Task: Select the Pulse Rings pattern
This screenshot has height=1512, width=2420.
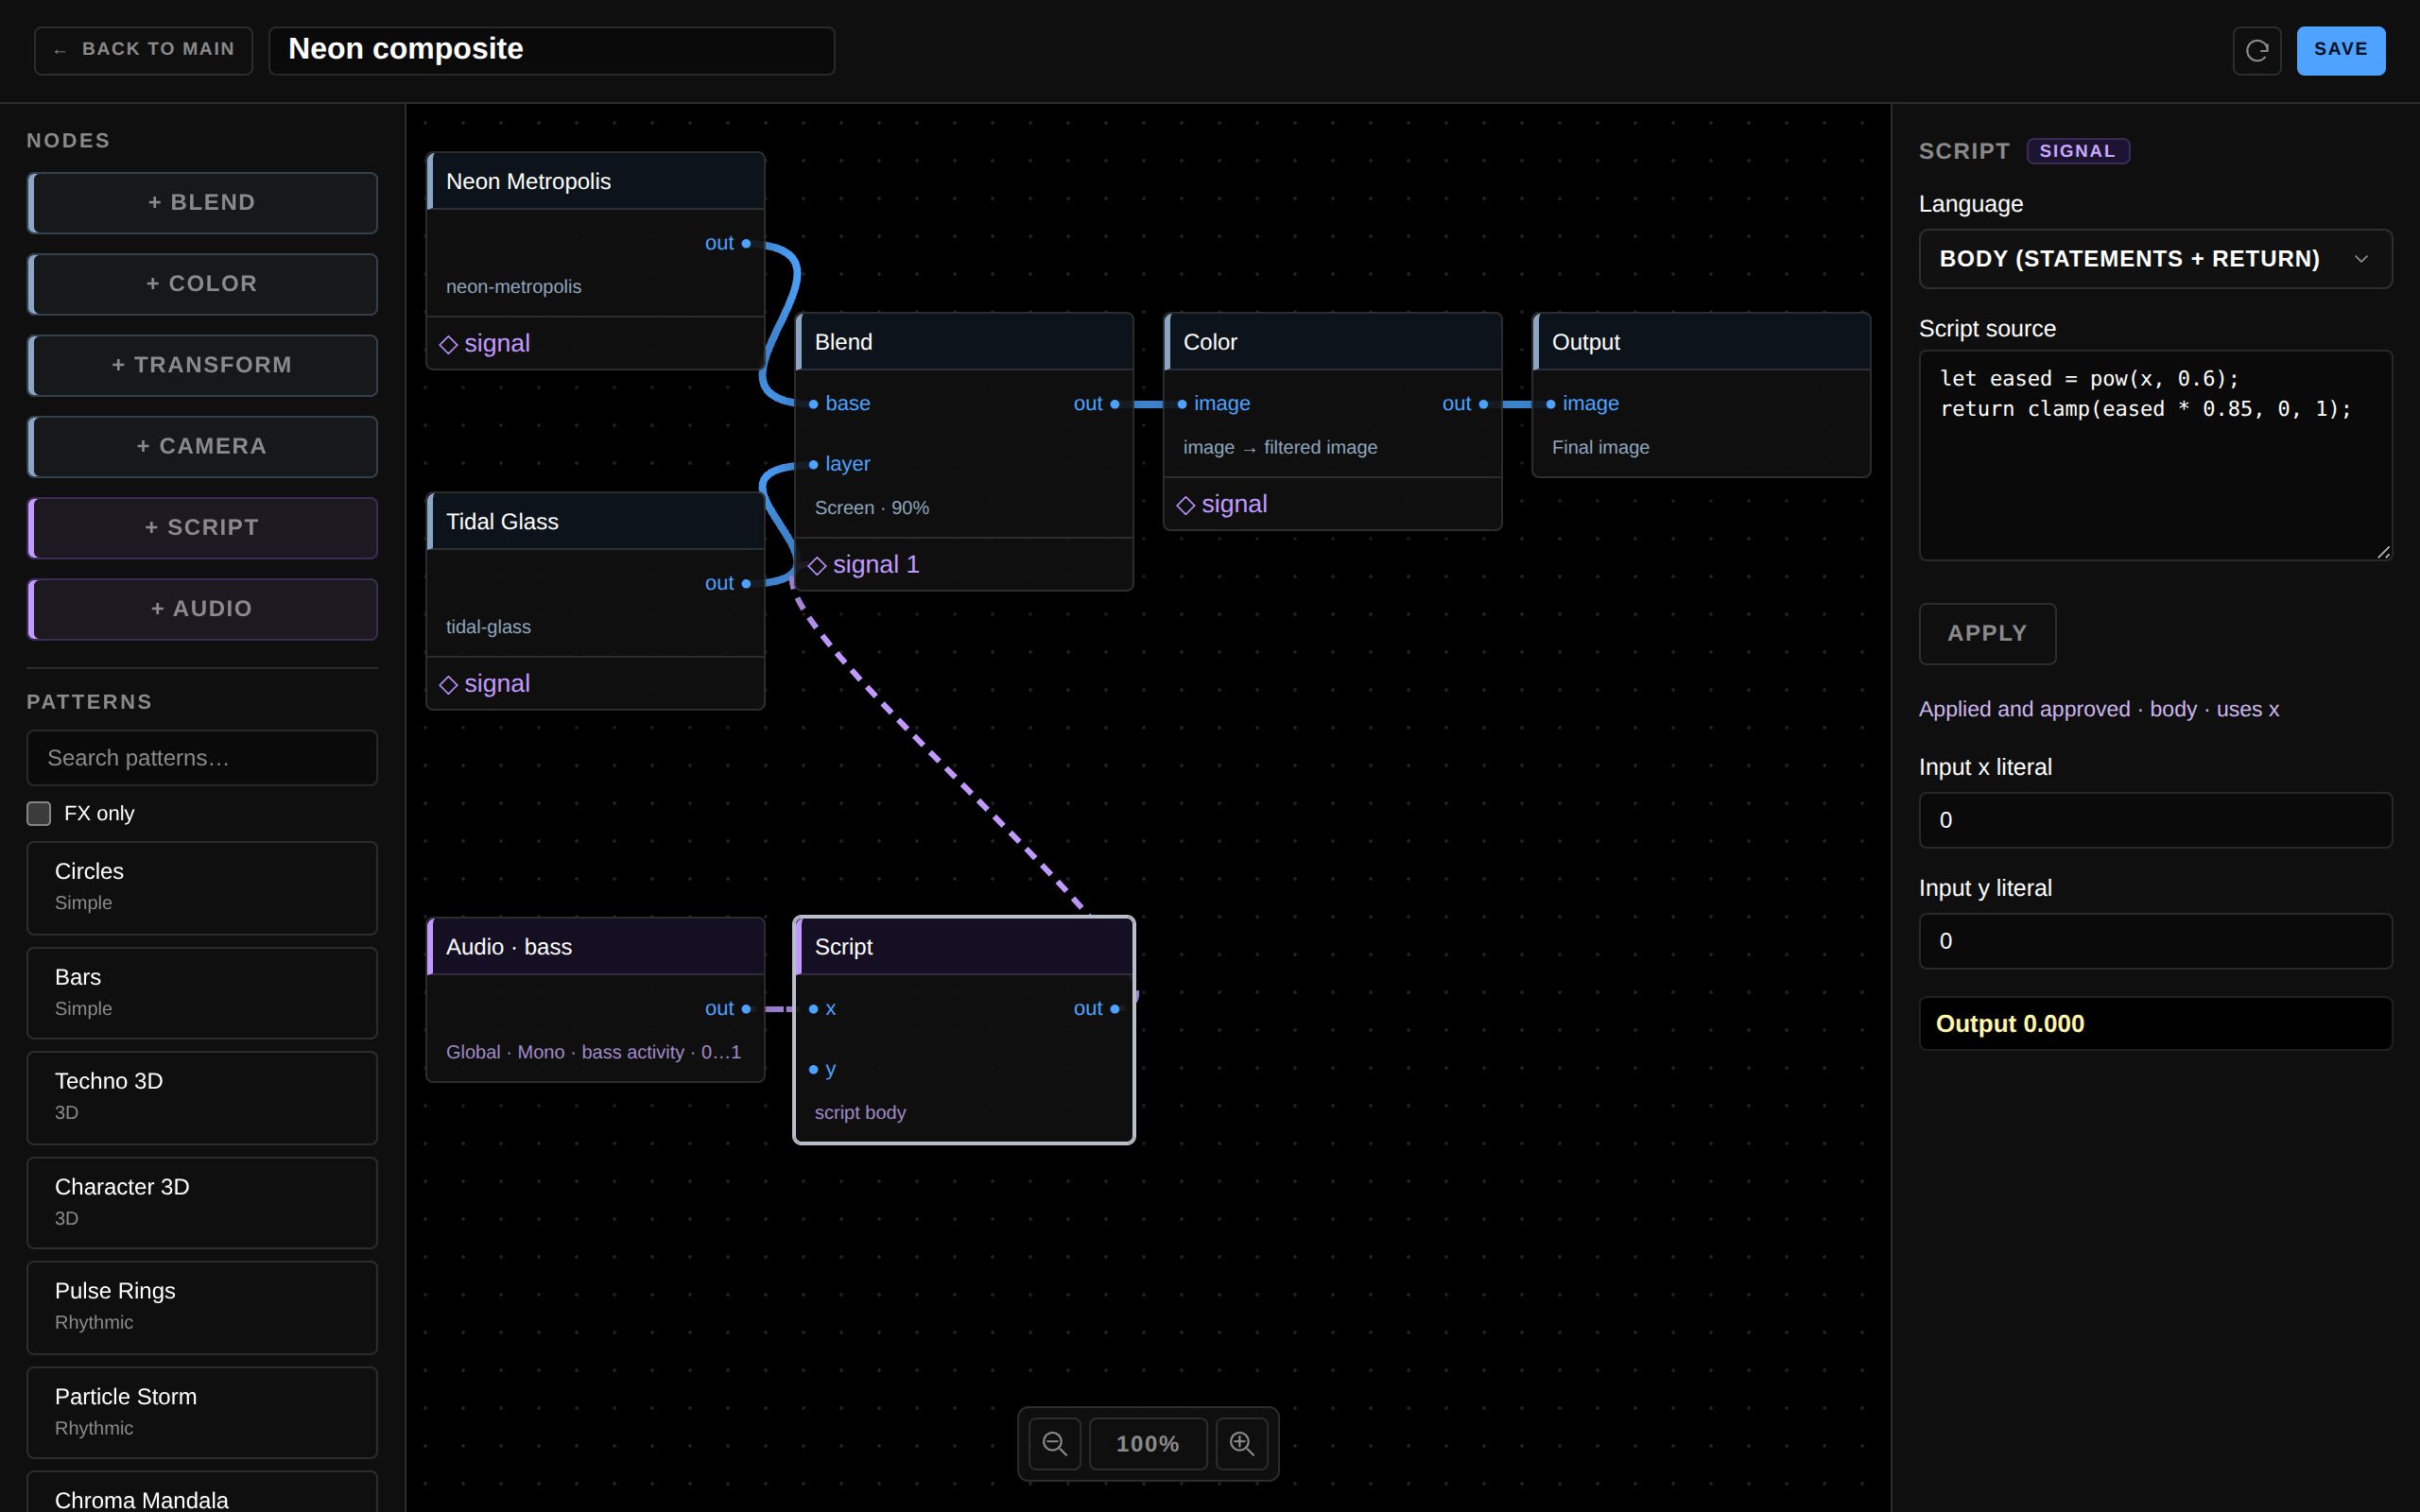Action: coord(202,1307)
